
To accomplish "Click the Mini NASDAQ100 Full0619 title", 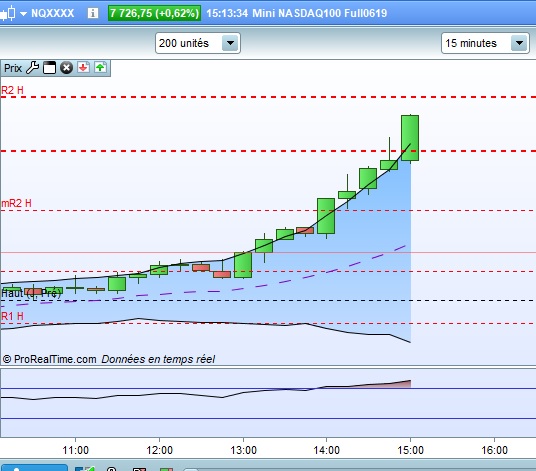I will [x=320, y=13].
